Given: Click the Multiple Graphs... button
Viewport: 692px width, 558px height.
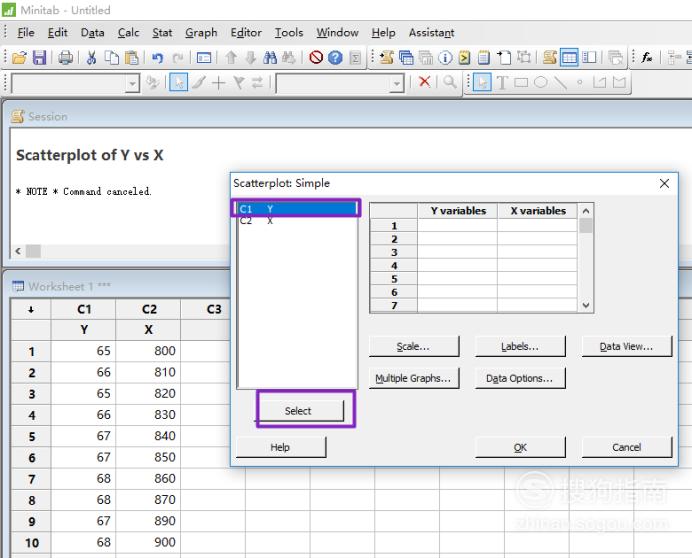Looking at the screenshot, I should point(414,378).
